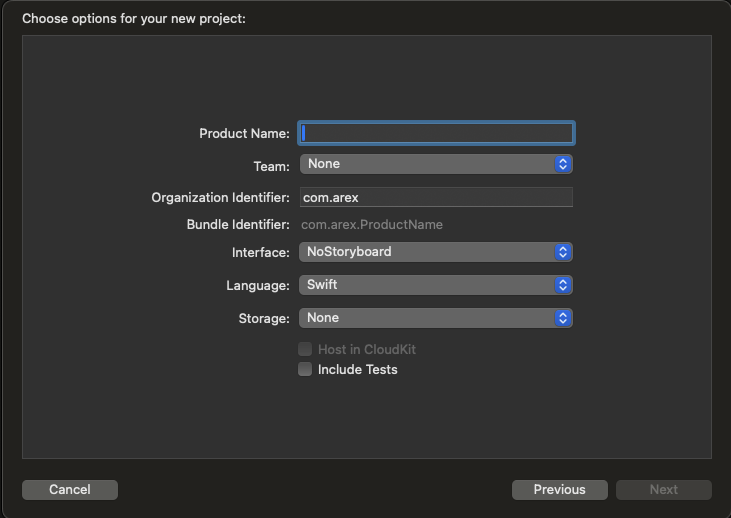The height and width of the screenshot is (518, 731).
Task: Open the Language dropdown showing Swift
Action: point(436,285)
